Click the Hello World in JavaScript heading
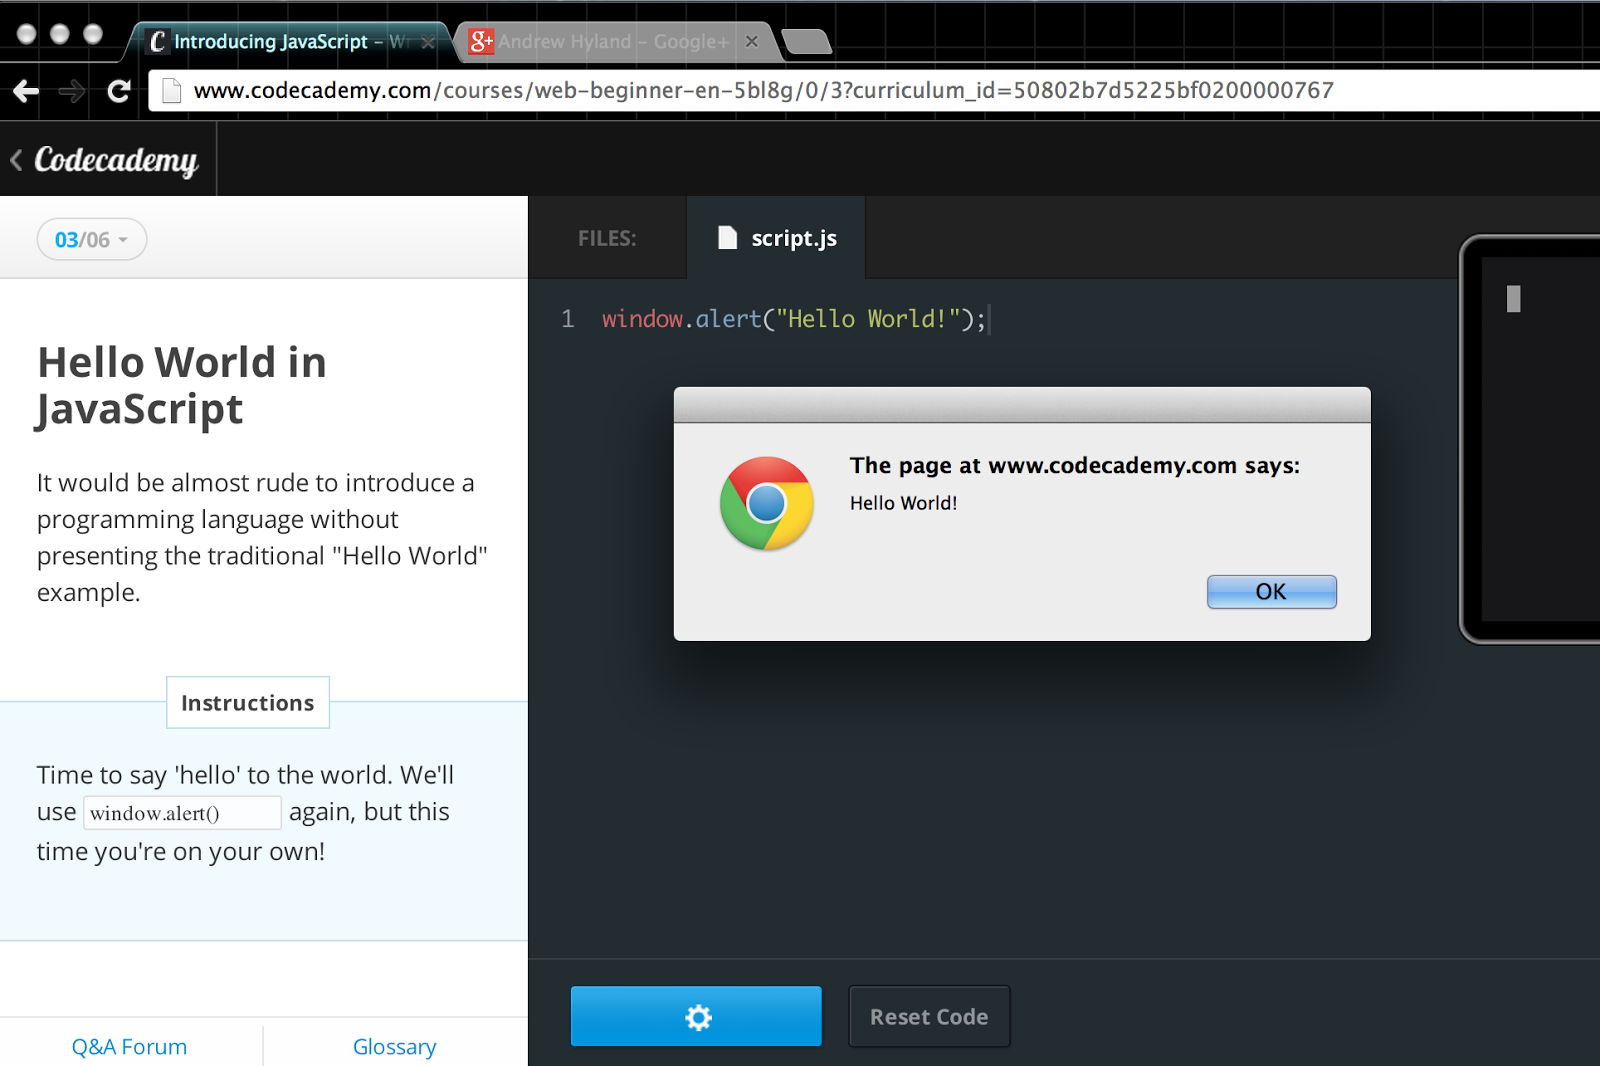 tap(182, 386)
